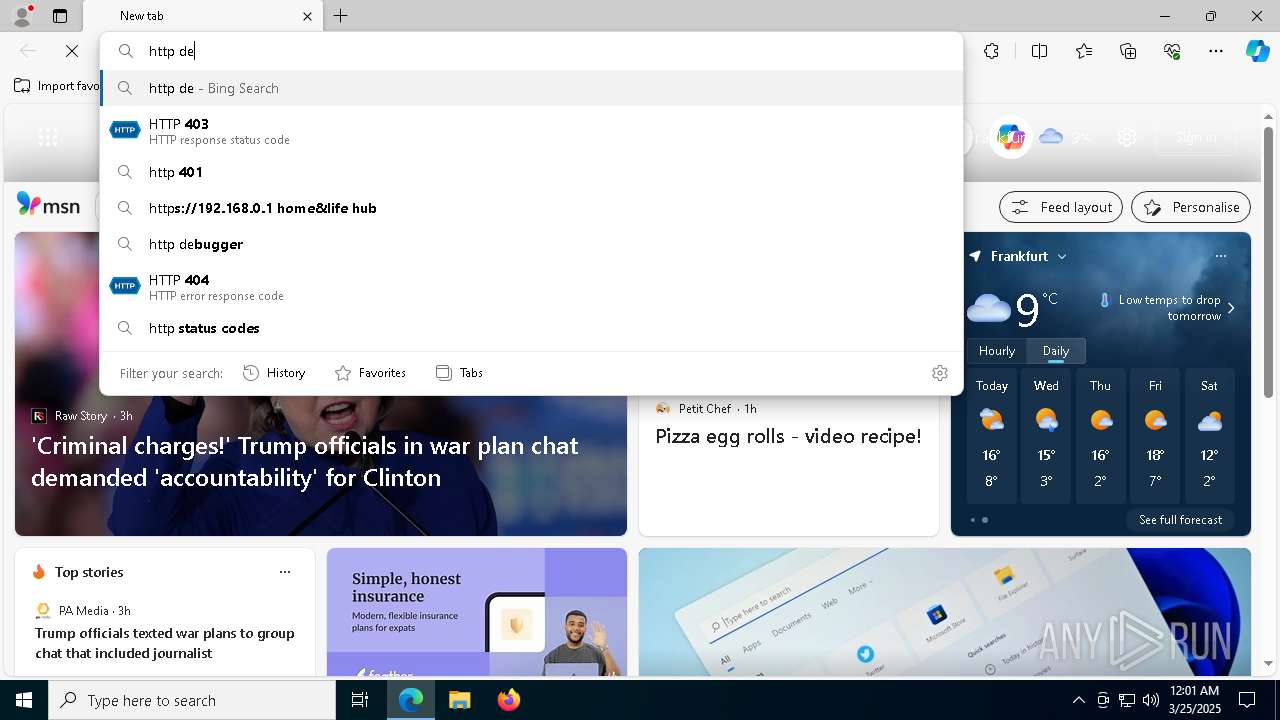Filter search by Tabs

coord(459,373)
